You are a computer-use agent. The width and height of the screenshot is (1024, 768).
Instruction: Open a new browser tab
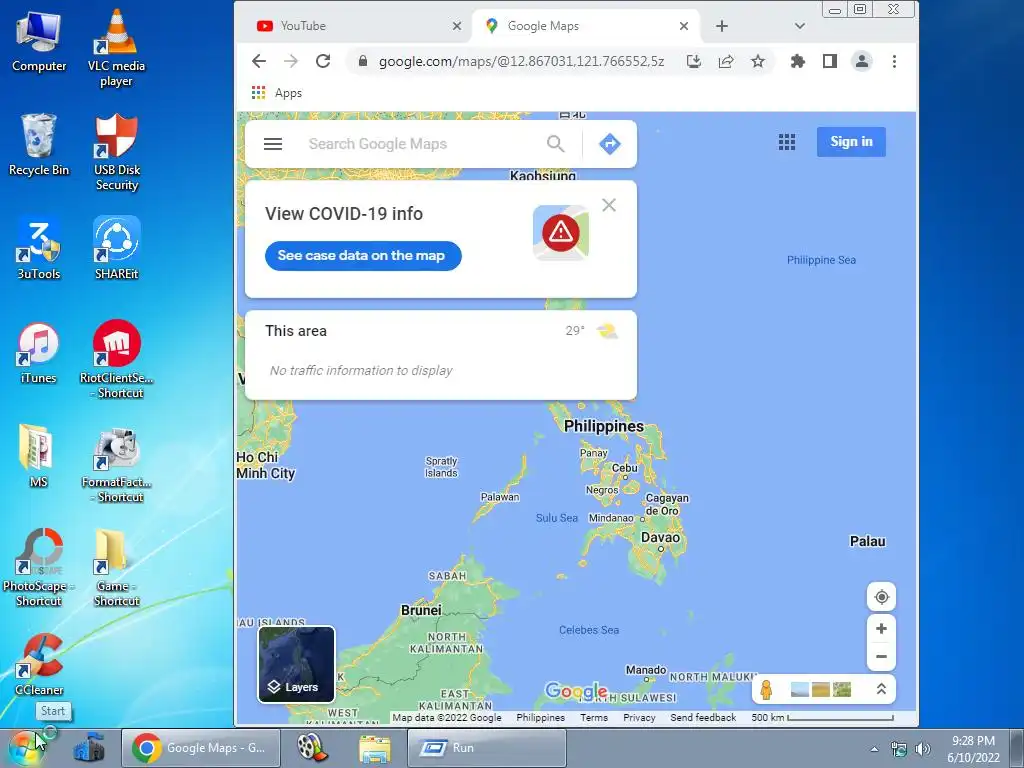pyautogui.click(x=722, y=26)
